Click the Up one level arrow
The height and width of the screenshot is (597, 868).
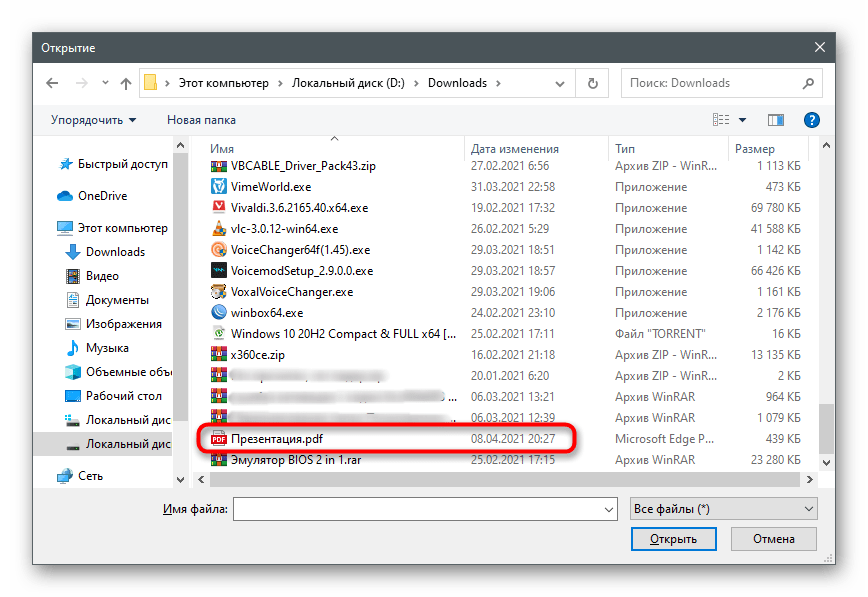126,83
